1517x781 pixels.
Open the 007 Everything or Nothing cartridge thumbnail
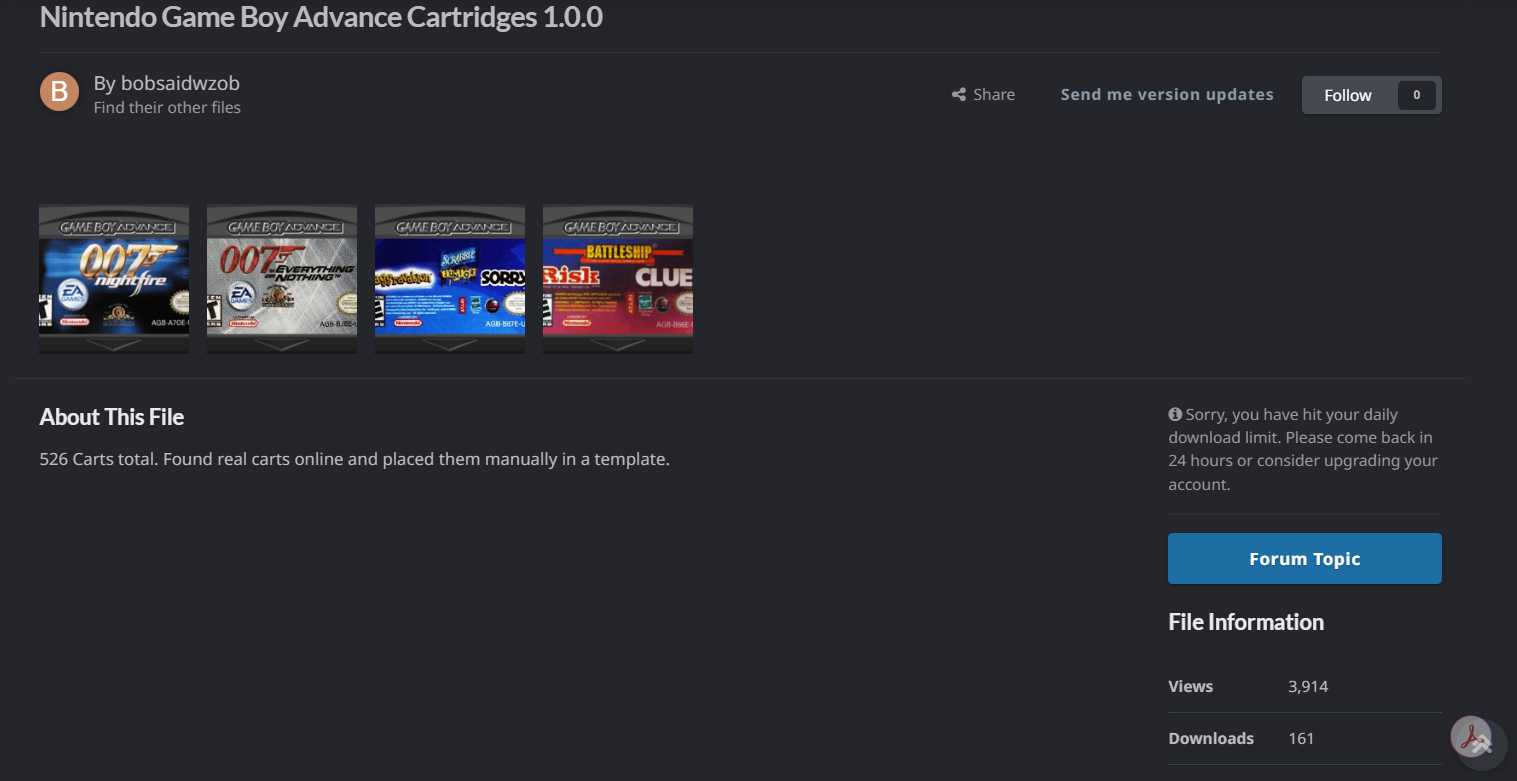pyautogui.click(x=282, y=278)
